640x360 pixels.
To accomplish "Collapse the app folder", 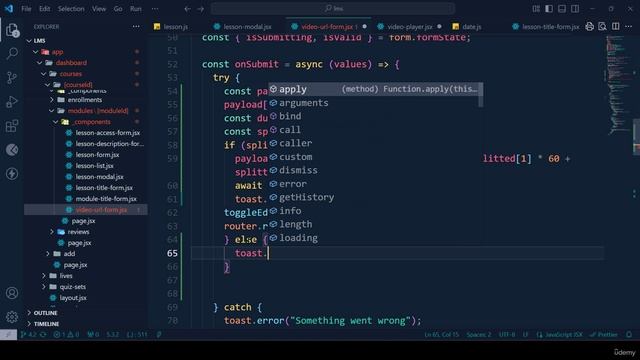I will click(x=36, y=52).
